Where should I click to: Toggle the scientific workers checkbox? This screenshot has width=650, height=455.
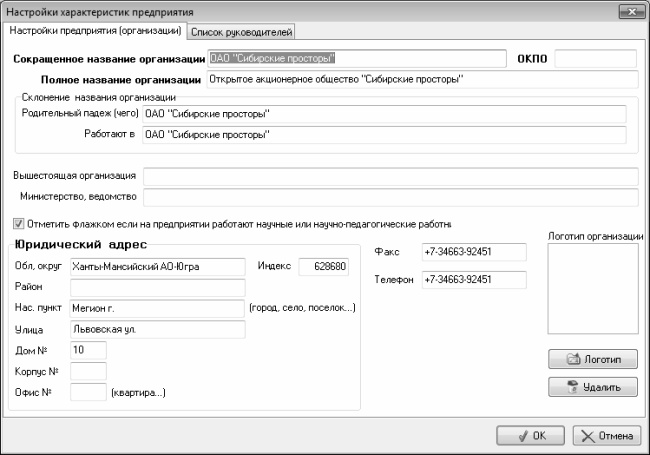[17, 223]
